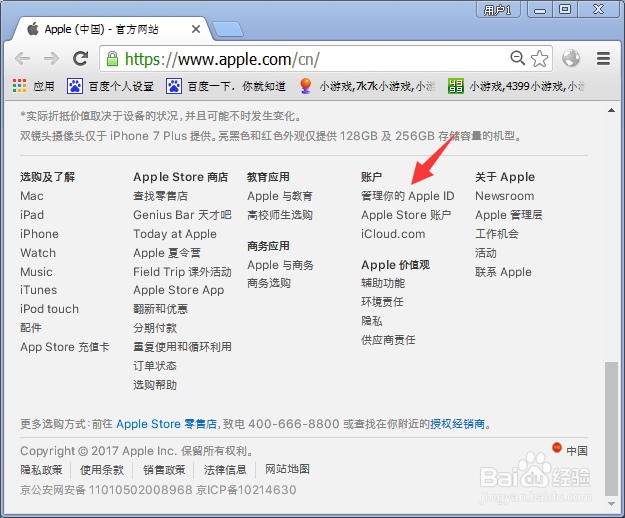This screenshot has height=518, width=625.
Task: Open the 订单状态 link
Action: pyautogui.click(x=155, y=366)
